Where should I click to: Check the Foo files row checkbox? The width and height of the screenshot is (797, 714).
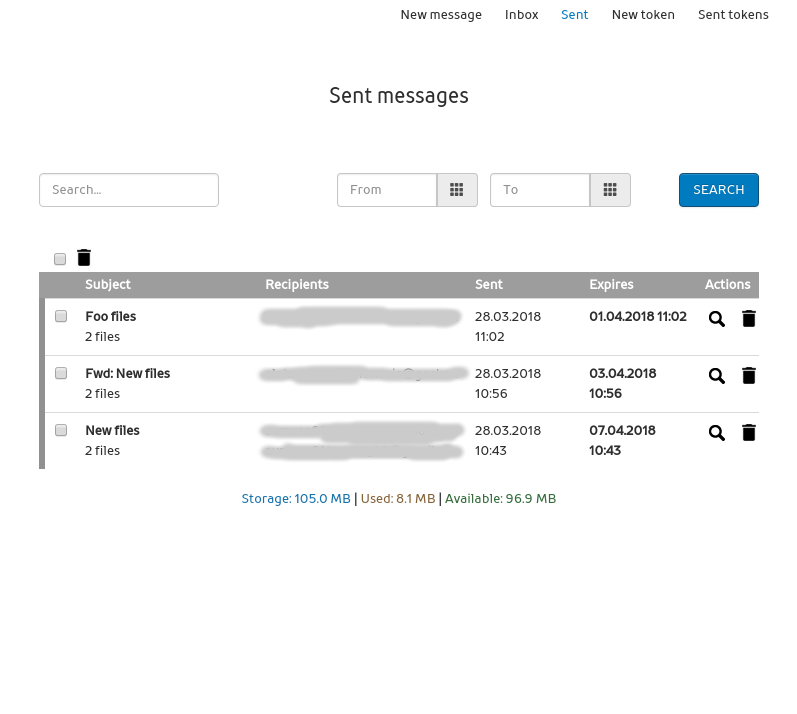coord(61,316)
